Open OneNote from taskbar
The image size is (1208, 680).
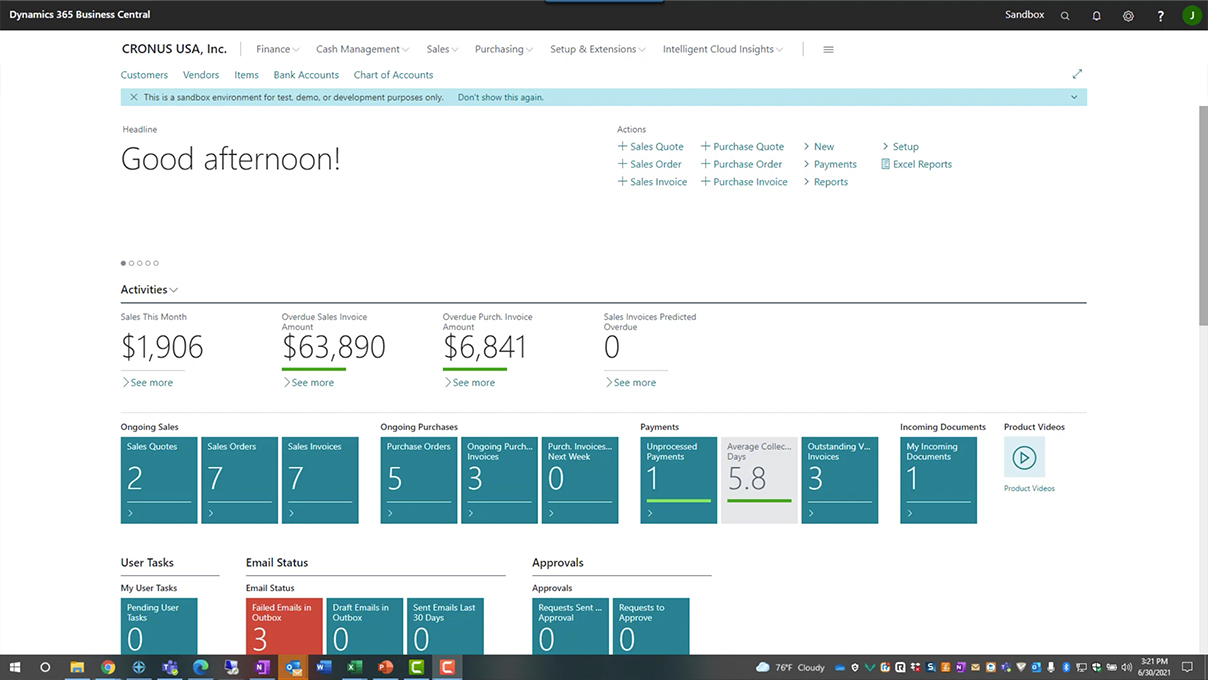click(x=262, y=667)
